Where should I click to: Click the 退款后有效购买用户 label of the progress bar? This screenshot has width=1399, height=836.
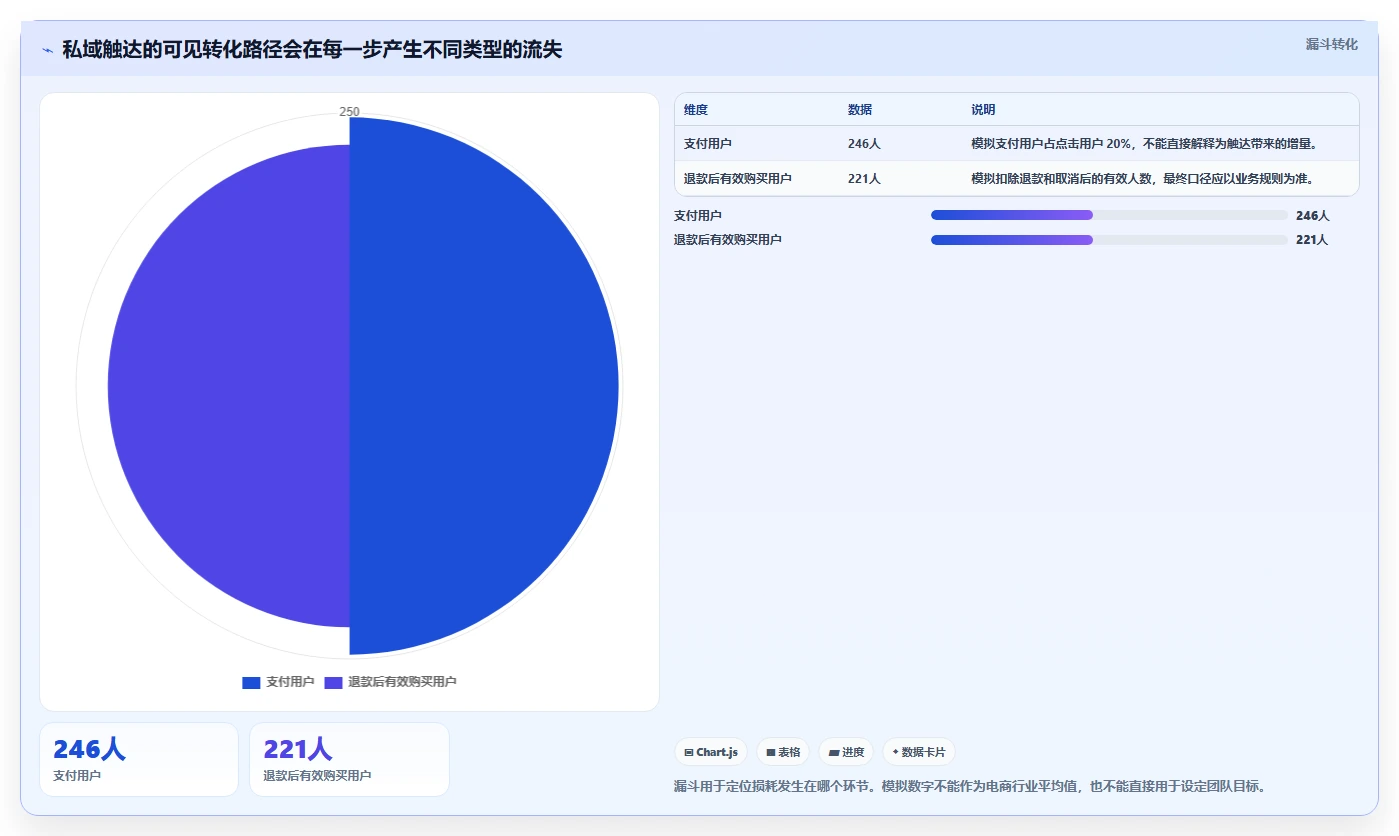pos(728,240)
